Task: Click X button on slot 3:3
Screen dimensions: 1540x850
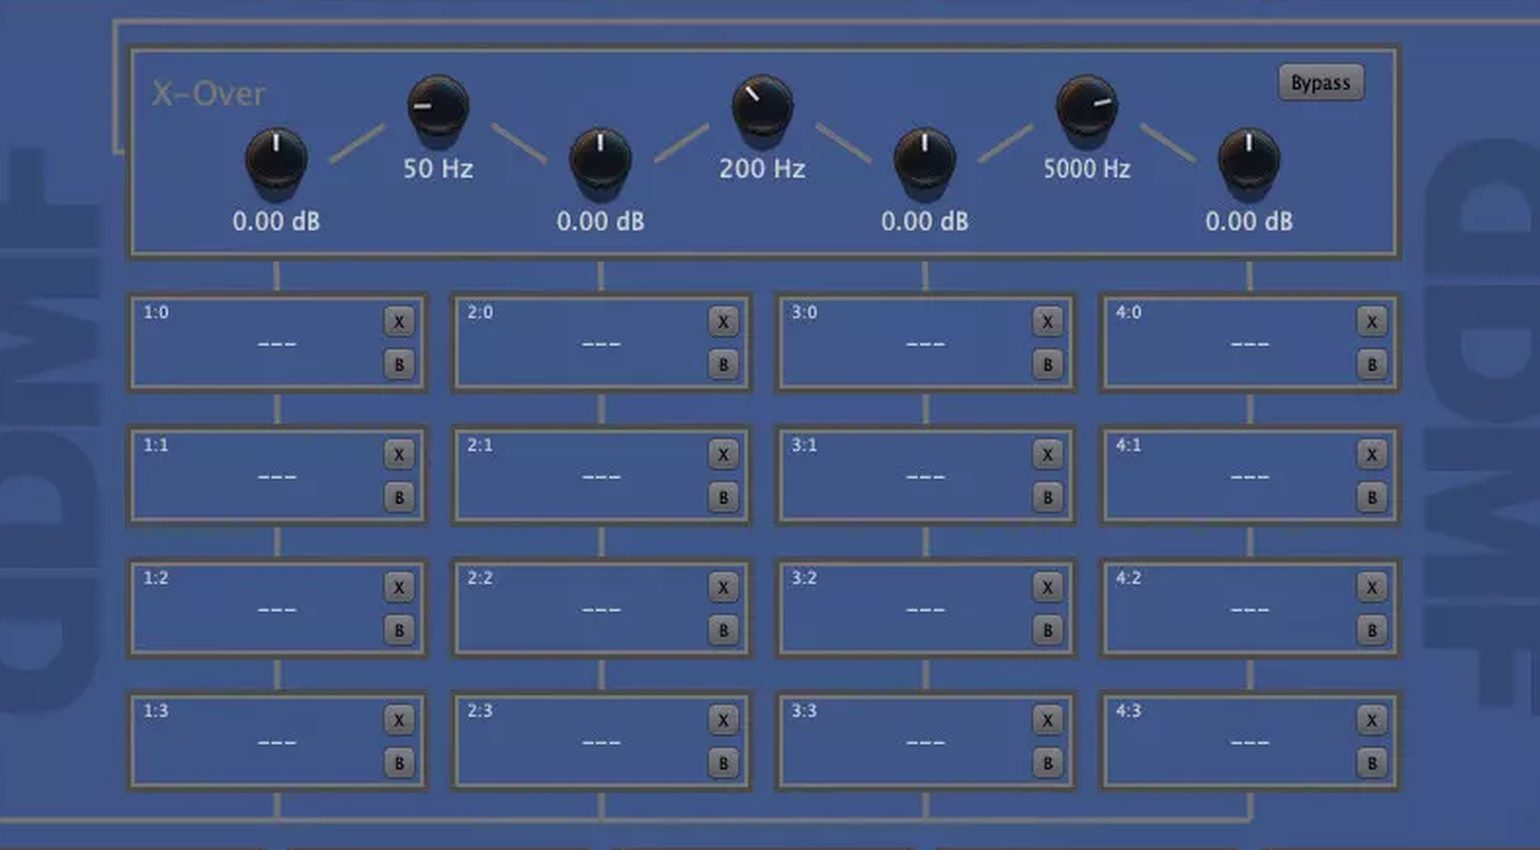Action: [x=1047, y=721]
